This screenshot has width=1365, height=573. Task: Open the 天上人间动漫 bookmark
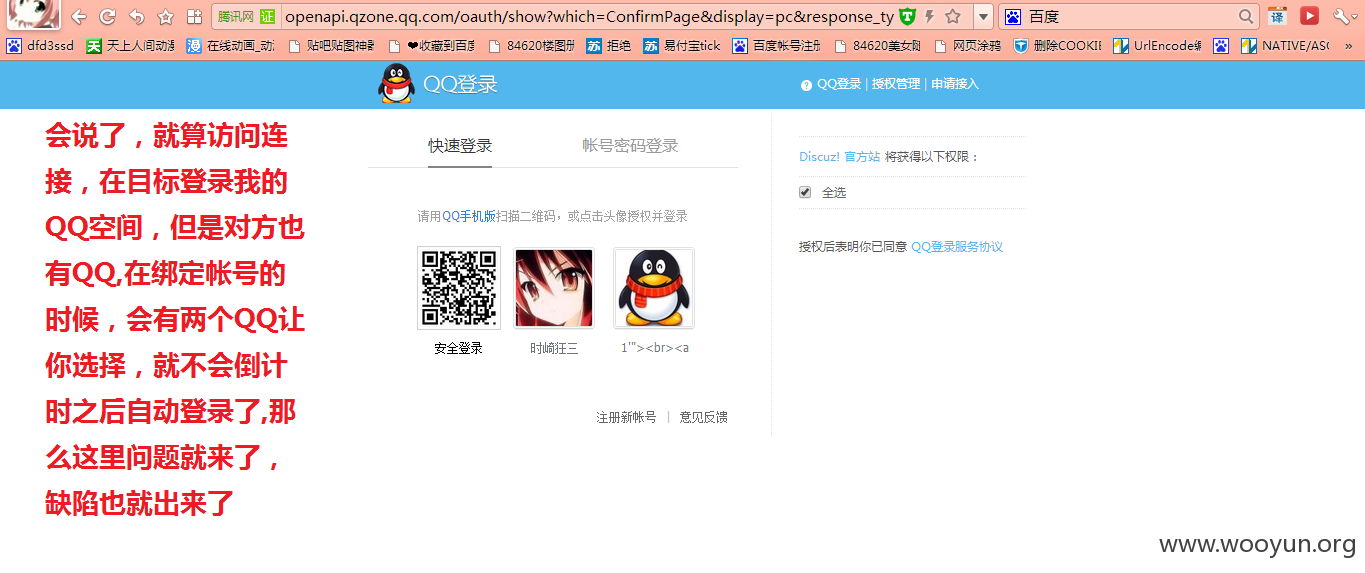130,46
